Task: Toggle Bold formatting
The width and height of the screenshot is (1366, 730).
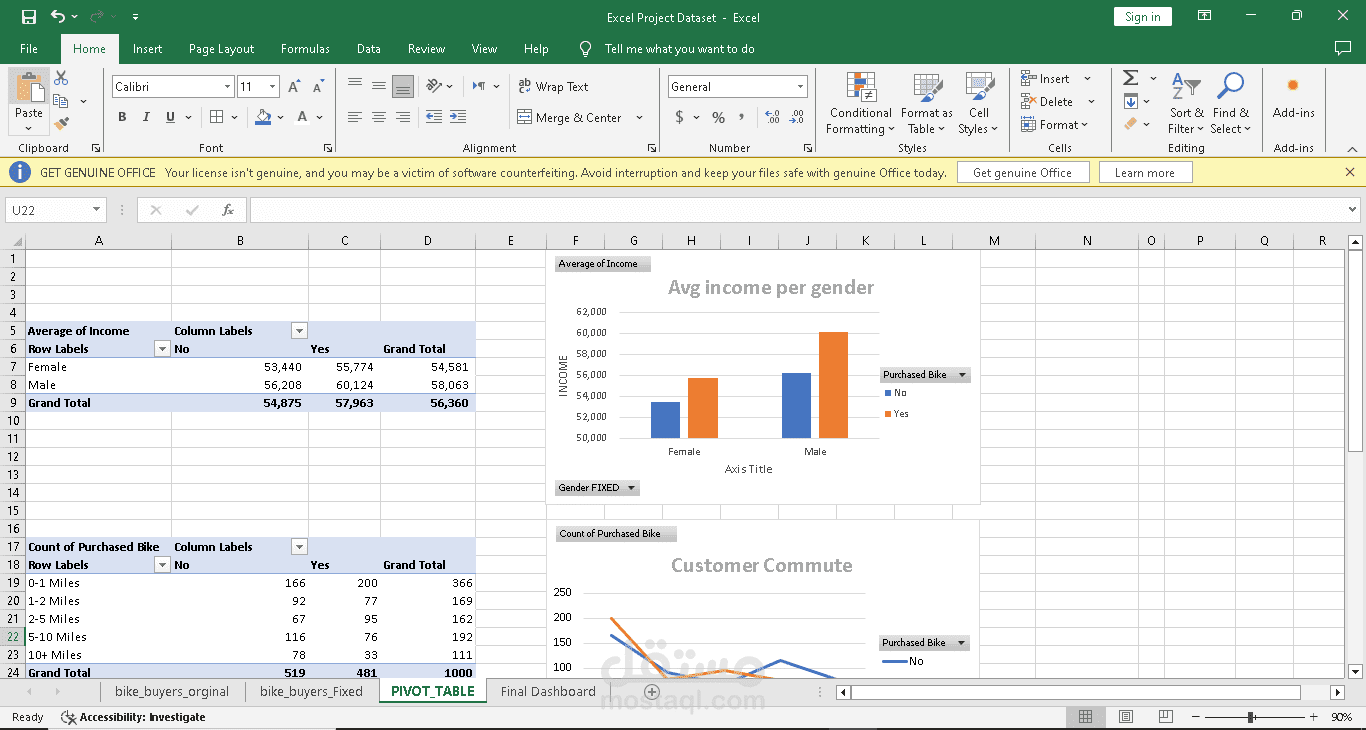Action: tap(122, 117)
